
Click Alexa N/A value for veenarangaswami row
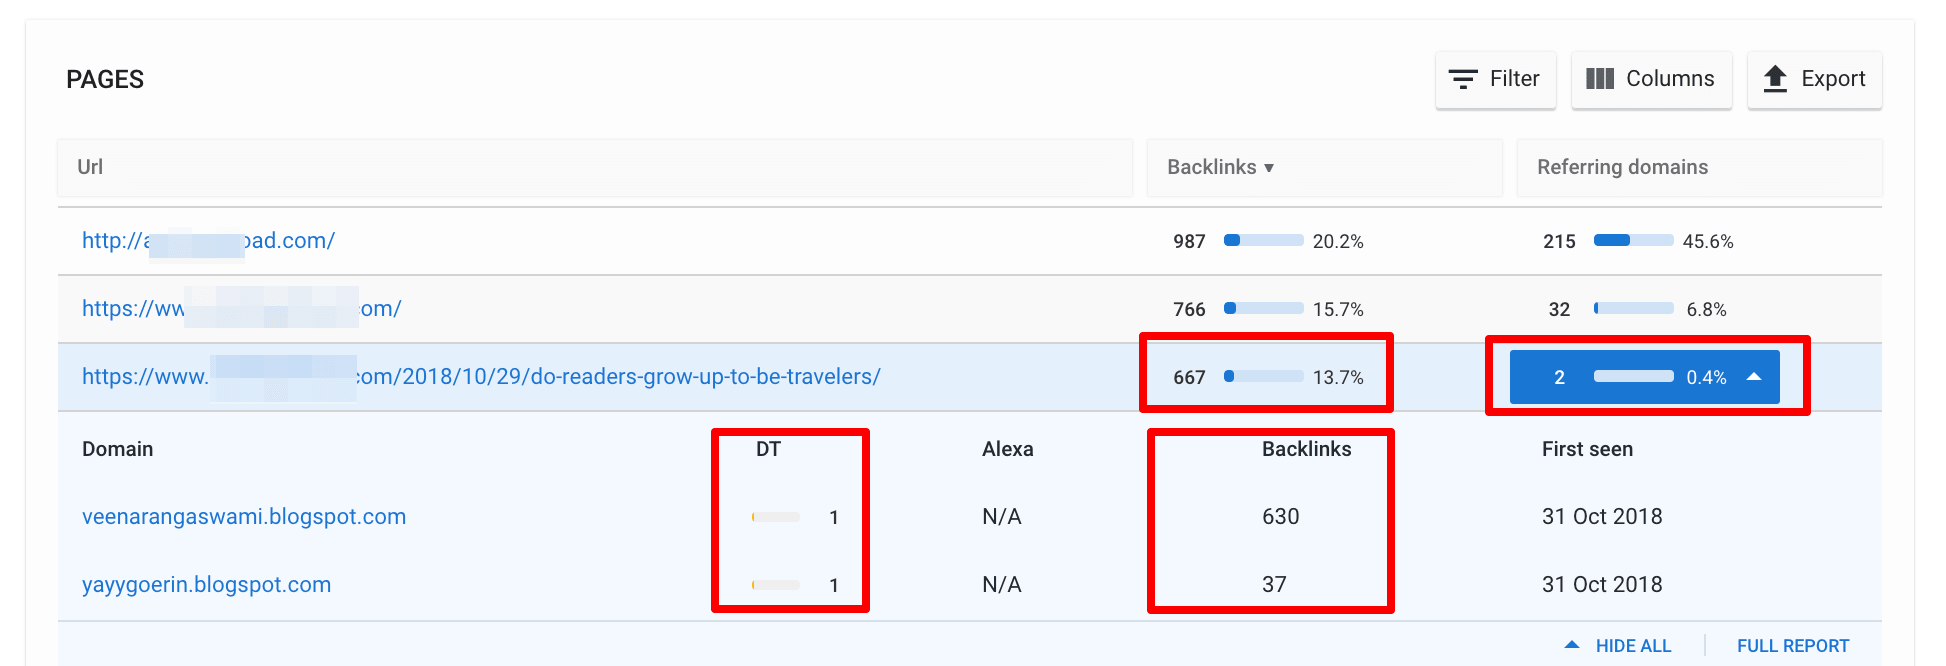click(1002, 517)
